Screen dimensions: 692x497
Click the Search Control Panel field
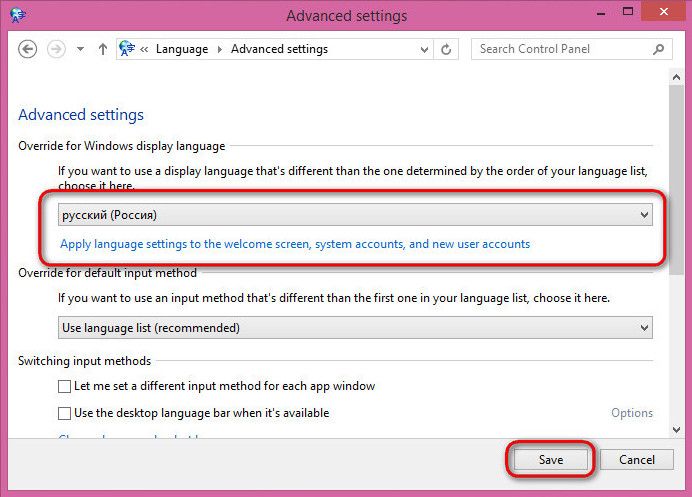click(562, 49)
